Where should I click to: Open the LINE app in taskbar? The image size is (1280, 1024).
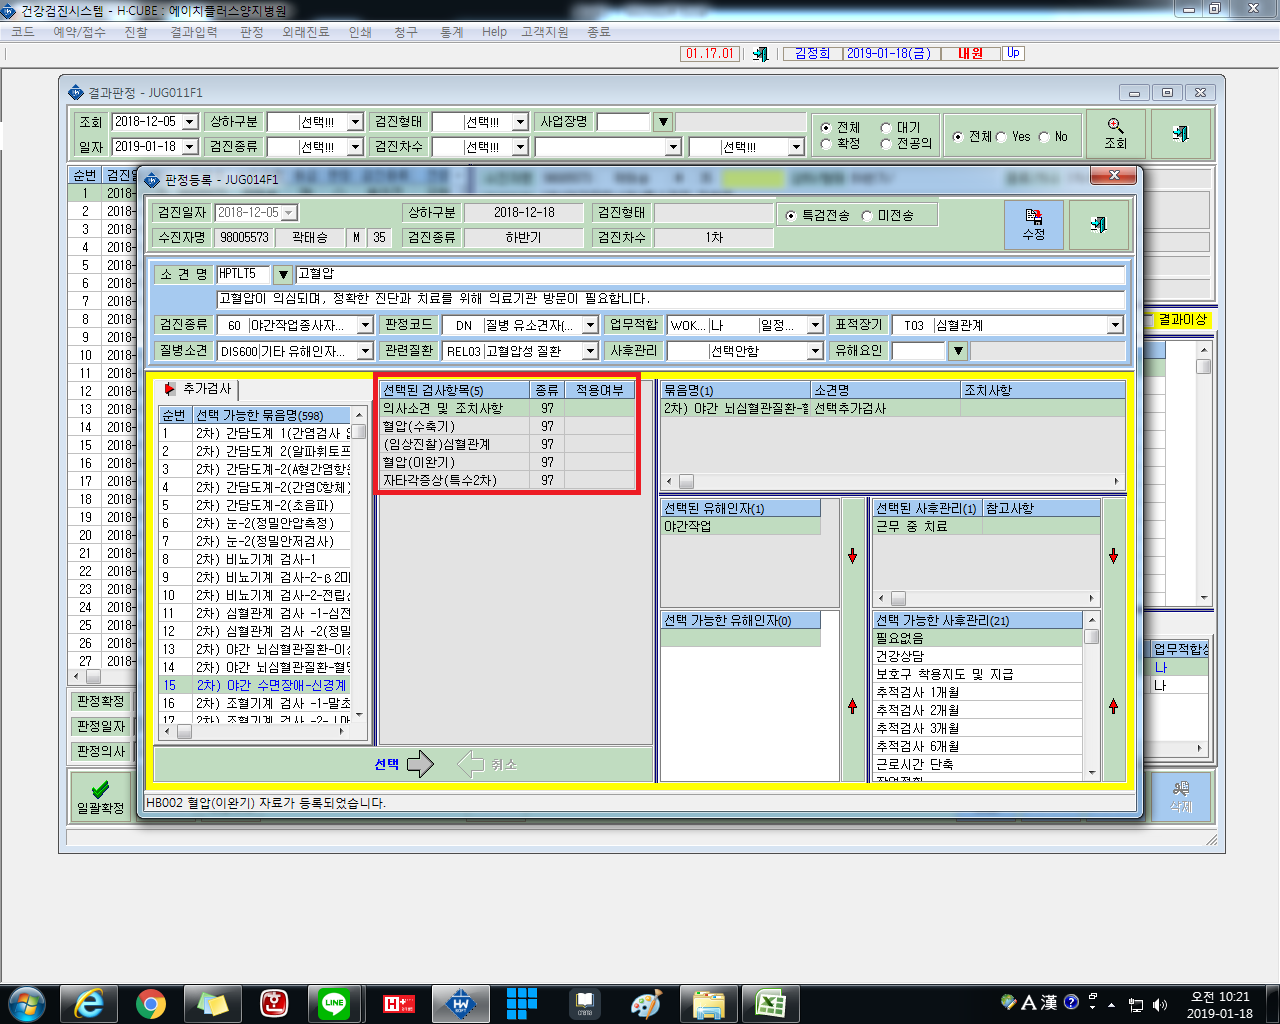pyautogui.click(x=333, y=1003)
